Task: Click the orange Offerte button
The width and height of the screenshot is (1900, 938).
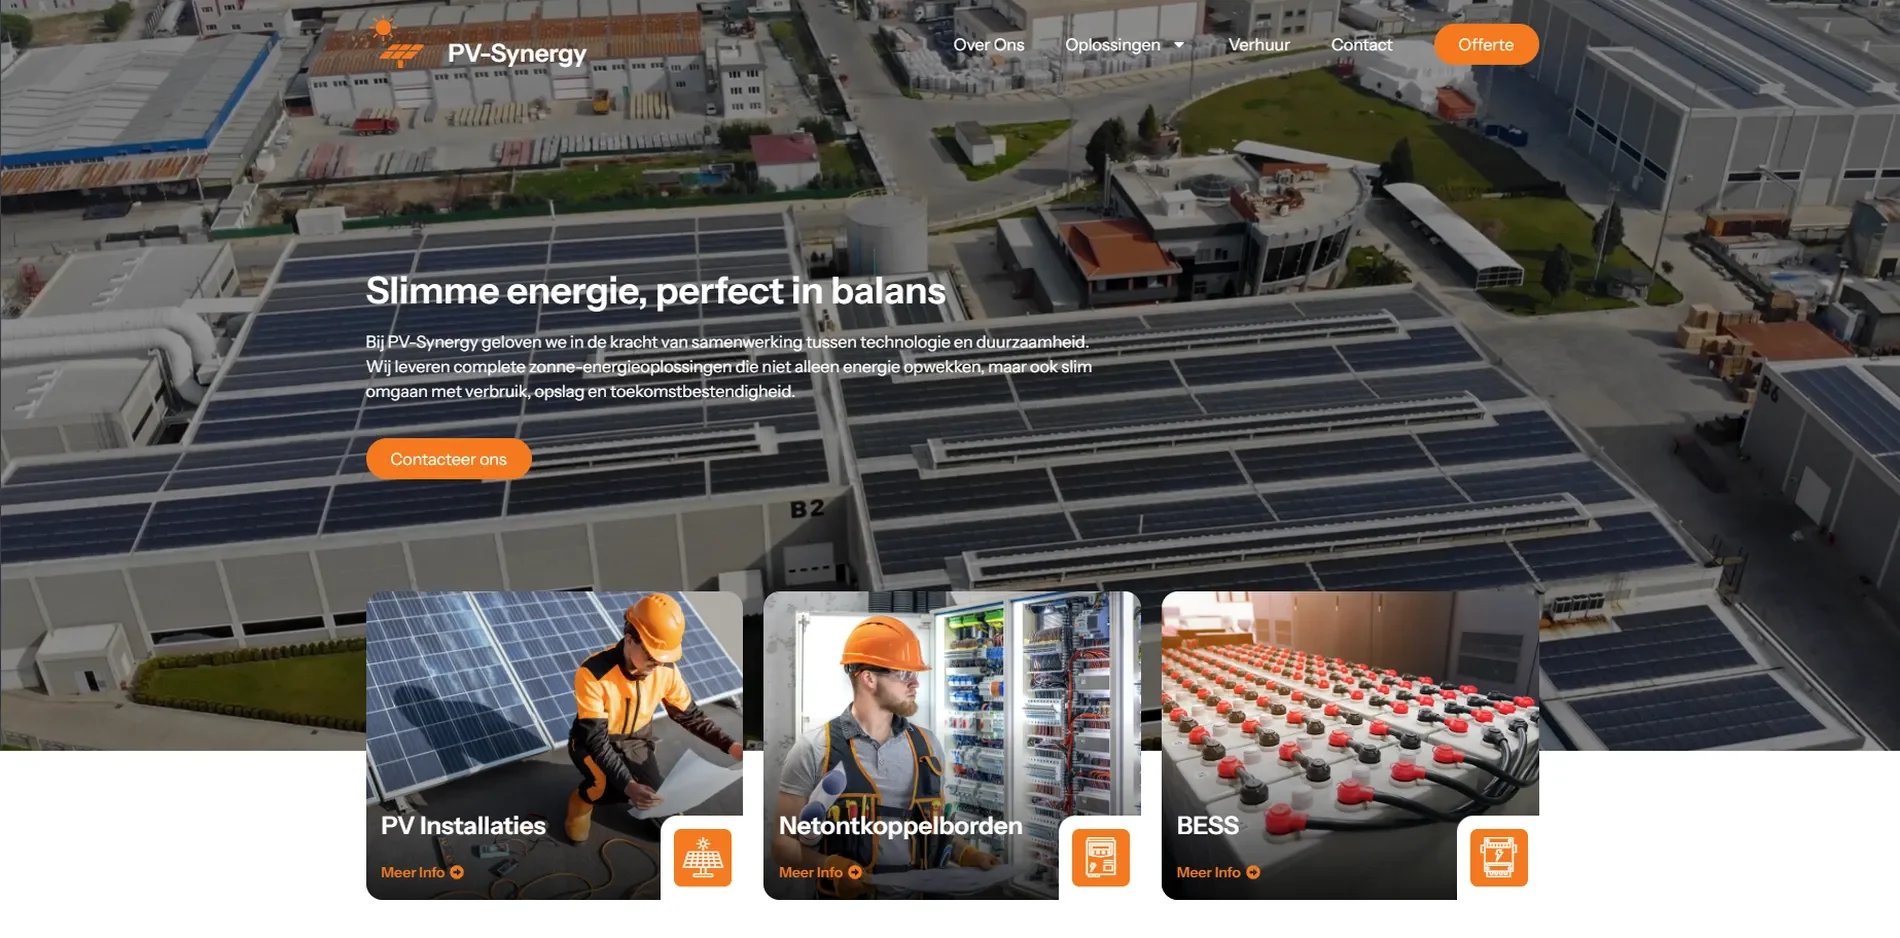Action: (1486, 44)
